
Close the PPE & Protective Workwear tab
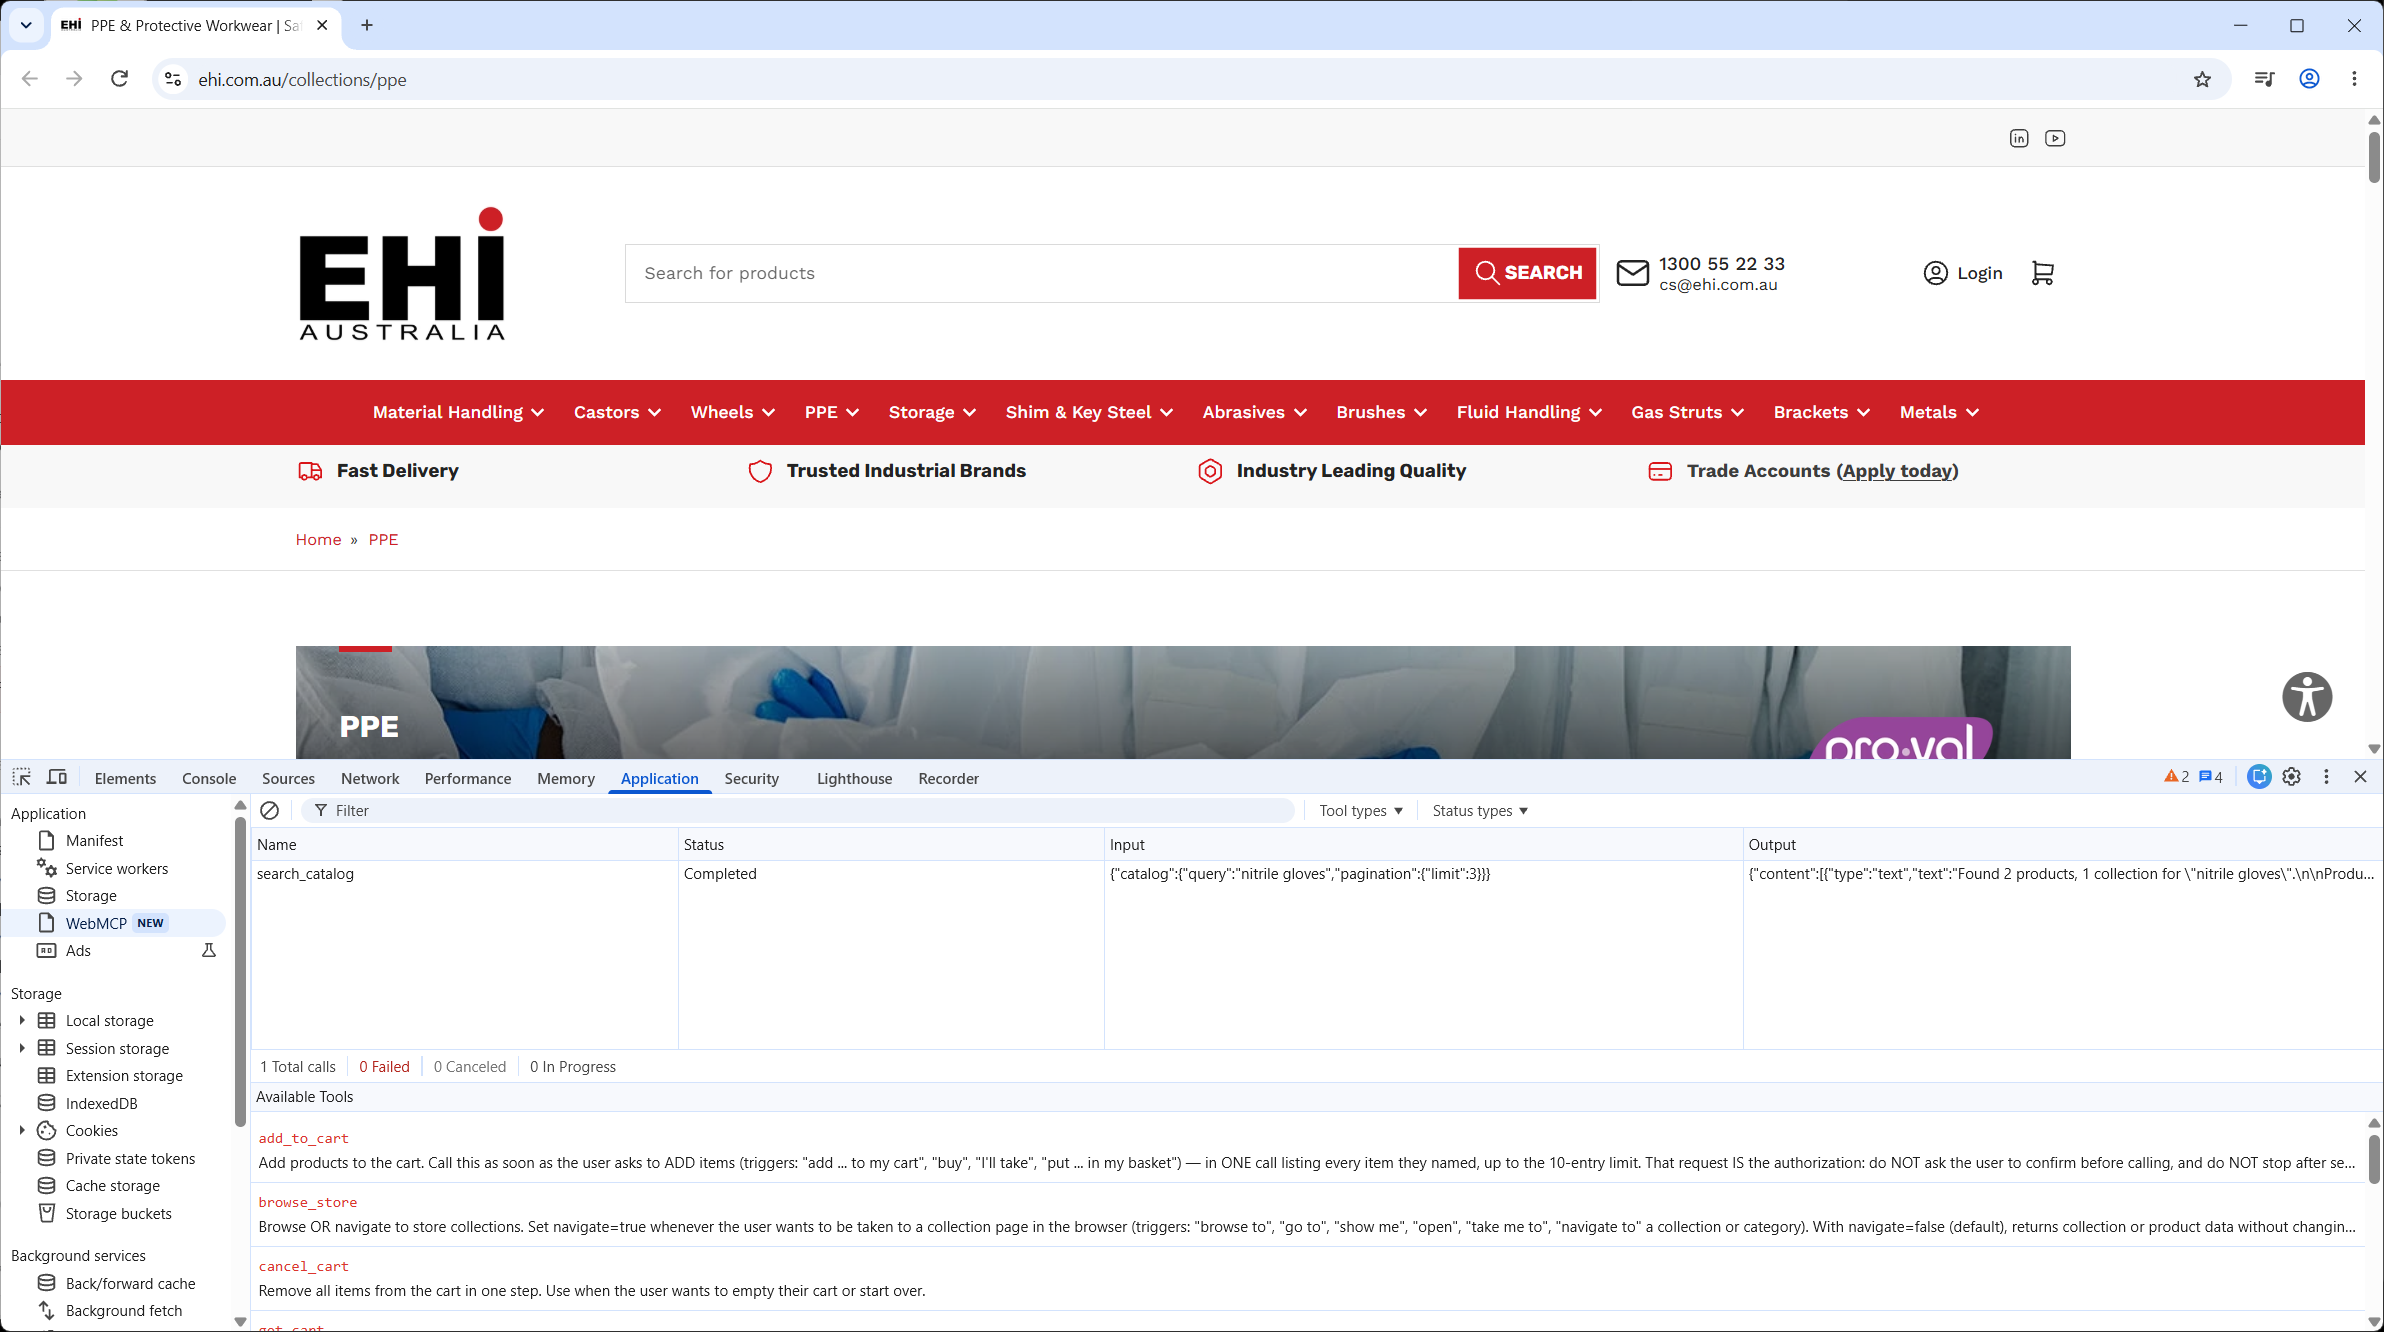[x=322, y=25]
